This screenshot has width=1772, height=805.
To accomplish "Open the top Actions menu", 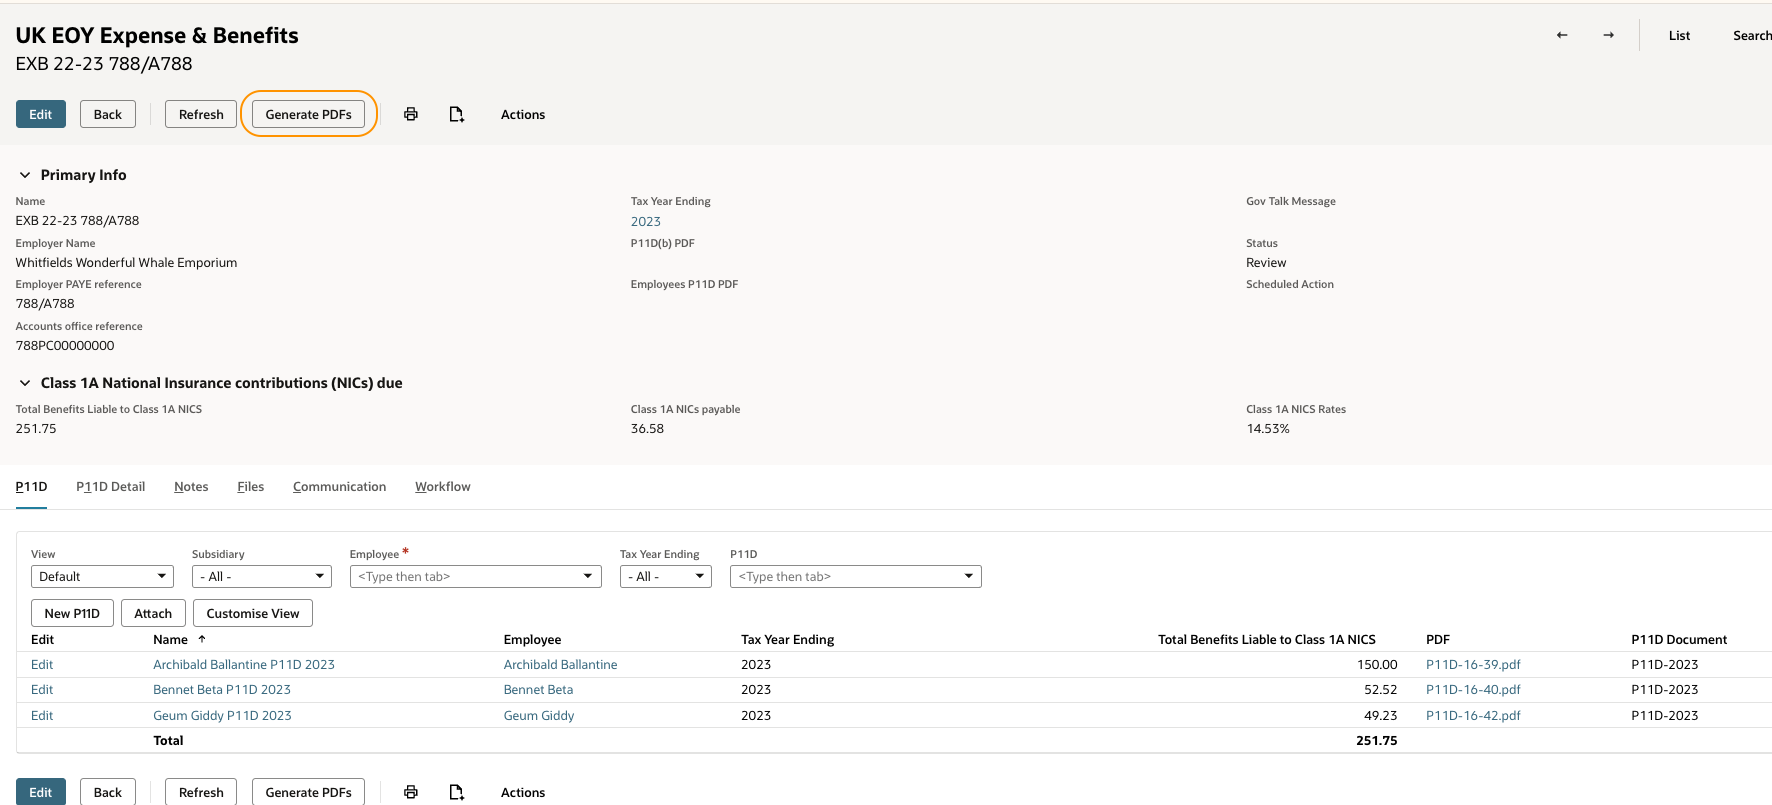I will coord(523,115).
